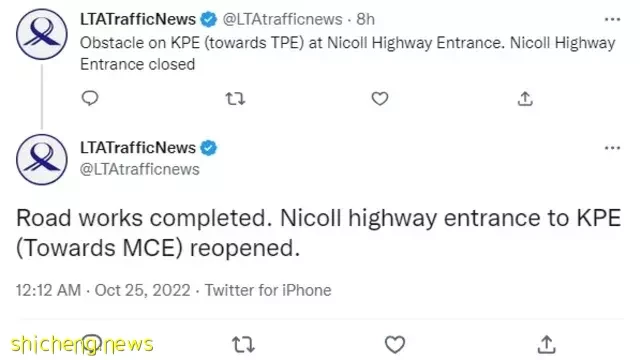This screenshot has width=640, height=360.
Task: Open the Twitter for iPhone source link
Action: (268, 290)
